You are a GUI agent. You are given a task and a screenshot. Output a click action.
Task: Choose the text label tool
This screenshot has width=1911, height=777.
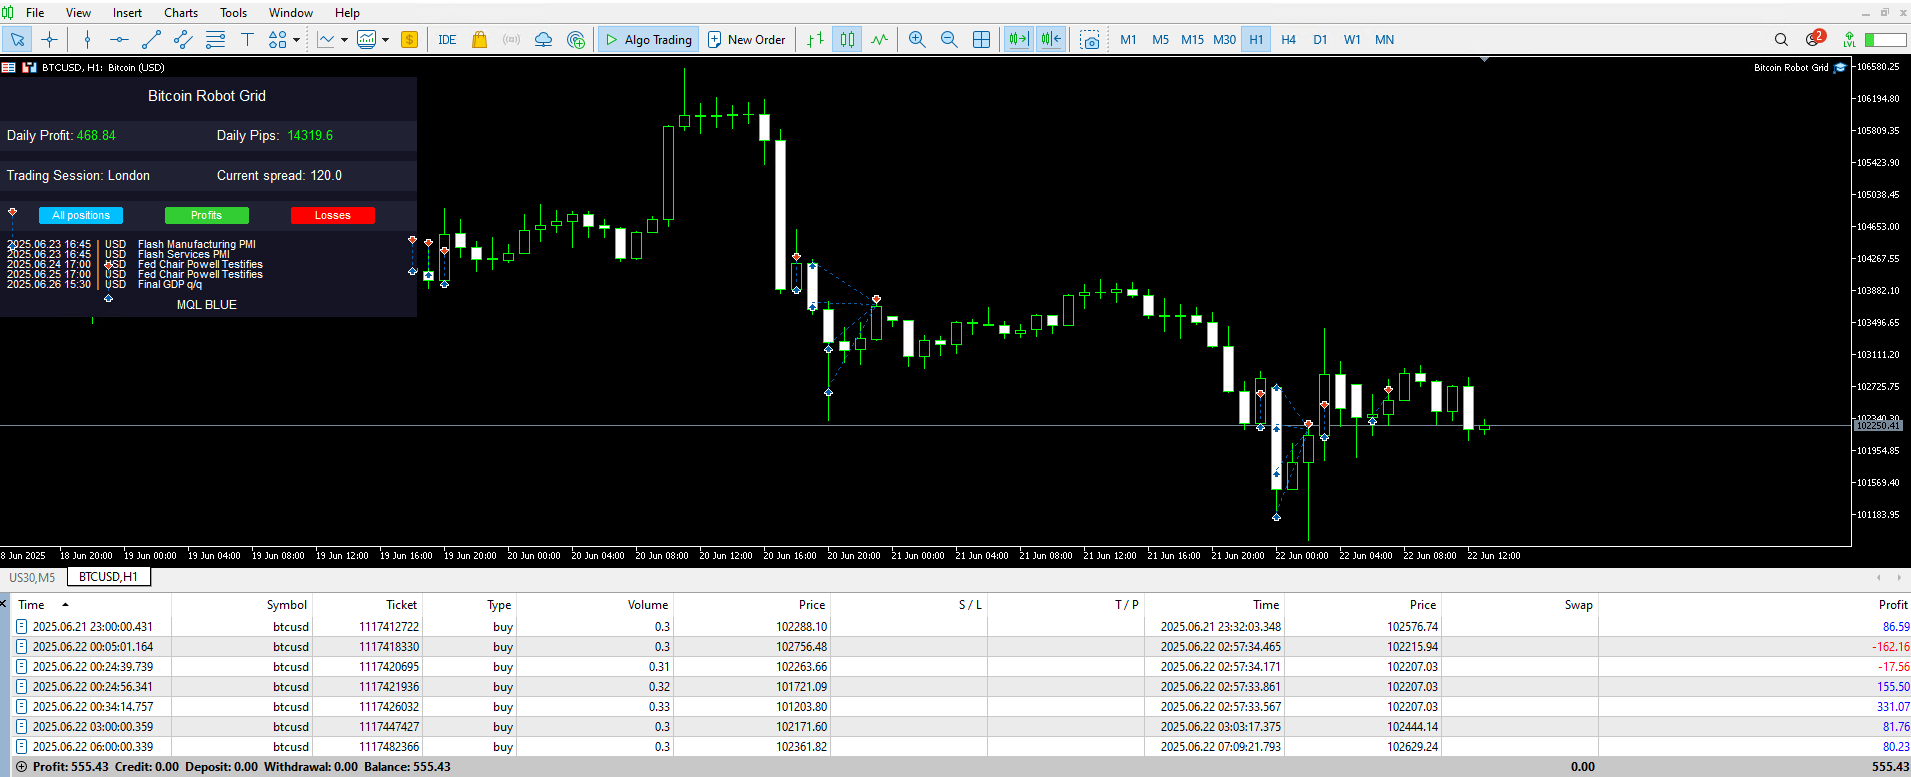[247, 40]
